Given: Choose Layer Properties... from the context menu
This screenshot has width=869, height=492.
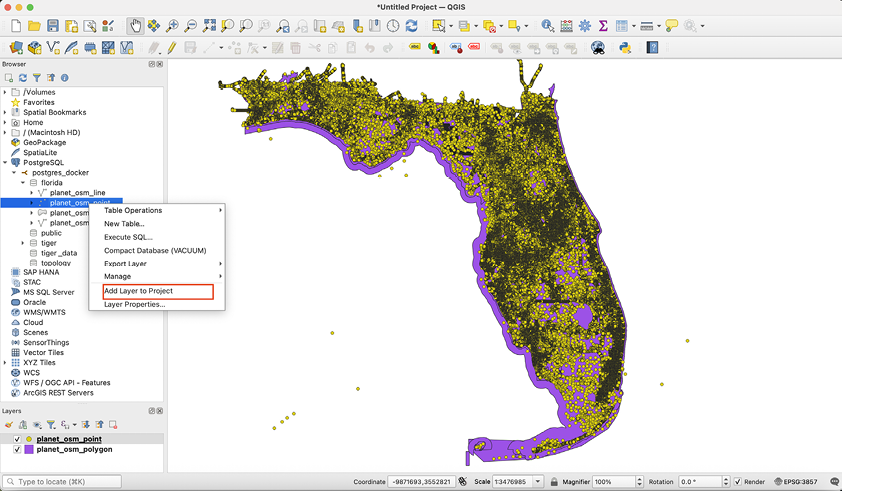Looking at the screenshot, I should point(157,304).
